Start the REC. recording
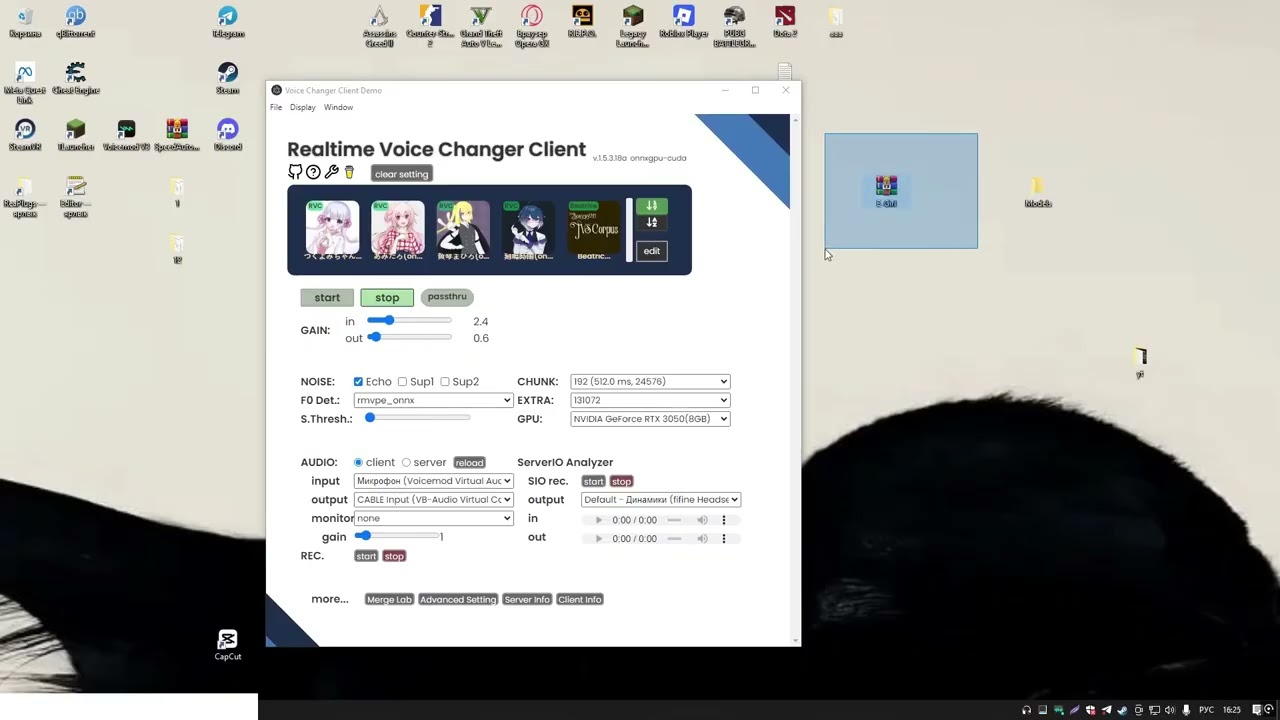Screen dimensions: 1280x720 tap(366, 556)
